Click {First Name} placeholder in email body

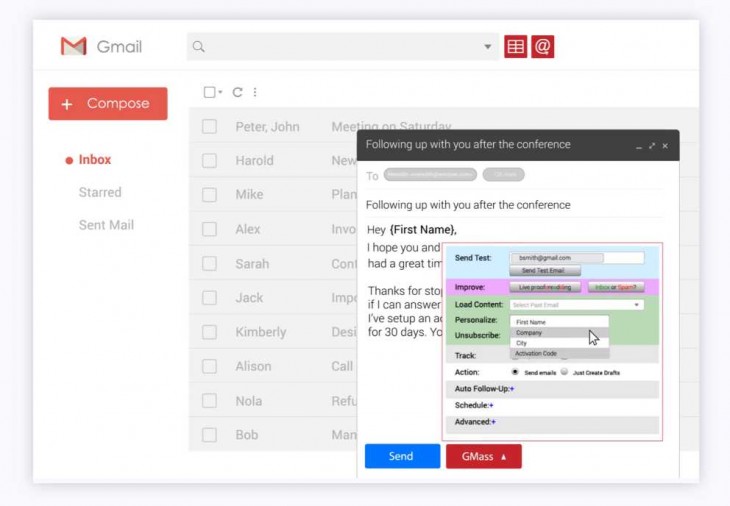(423, 229)
